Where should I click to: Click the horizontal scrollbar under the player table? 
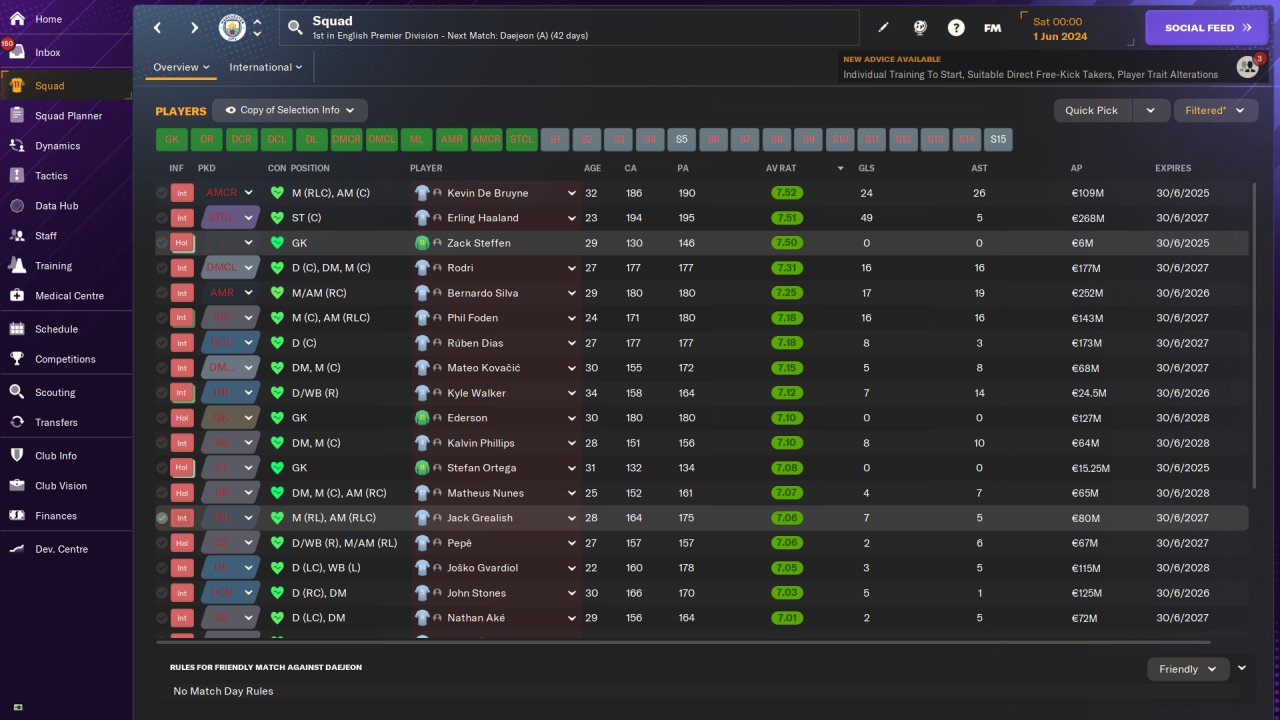pos(683,642)
